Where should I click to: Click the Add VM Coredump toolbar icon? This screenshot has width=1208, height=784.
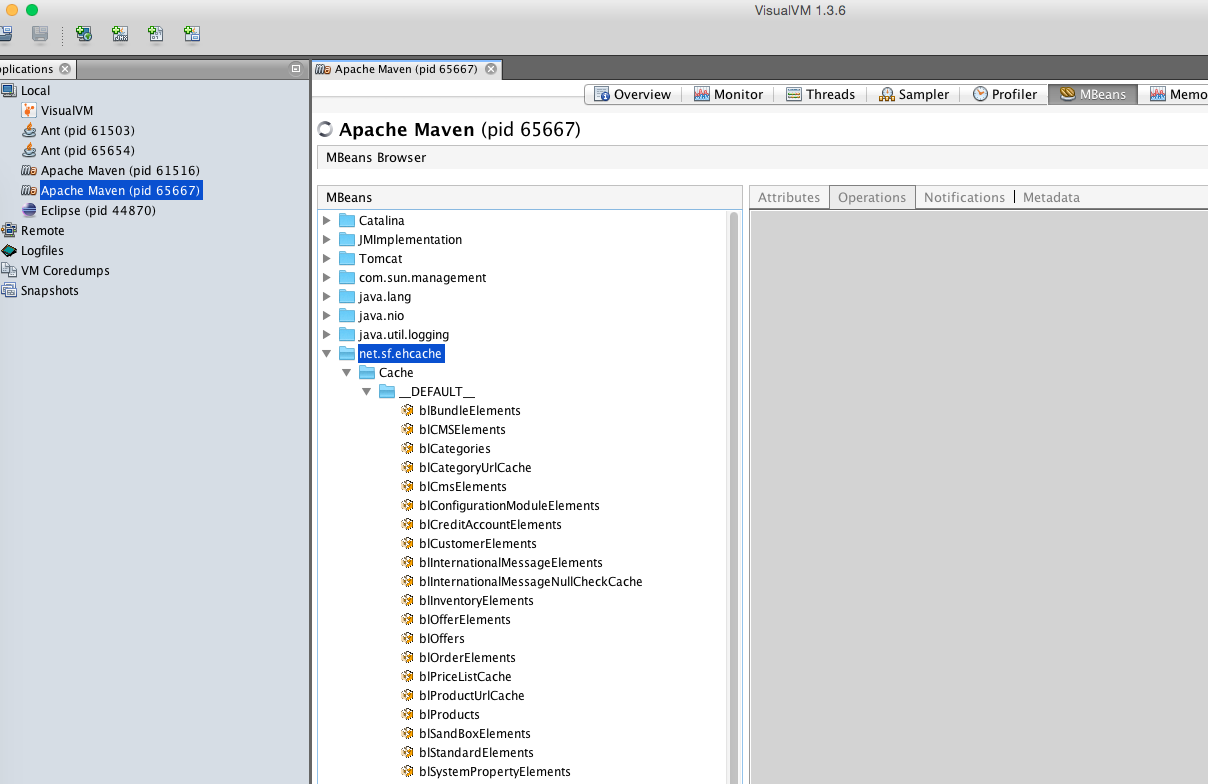tap(155, 33)
